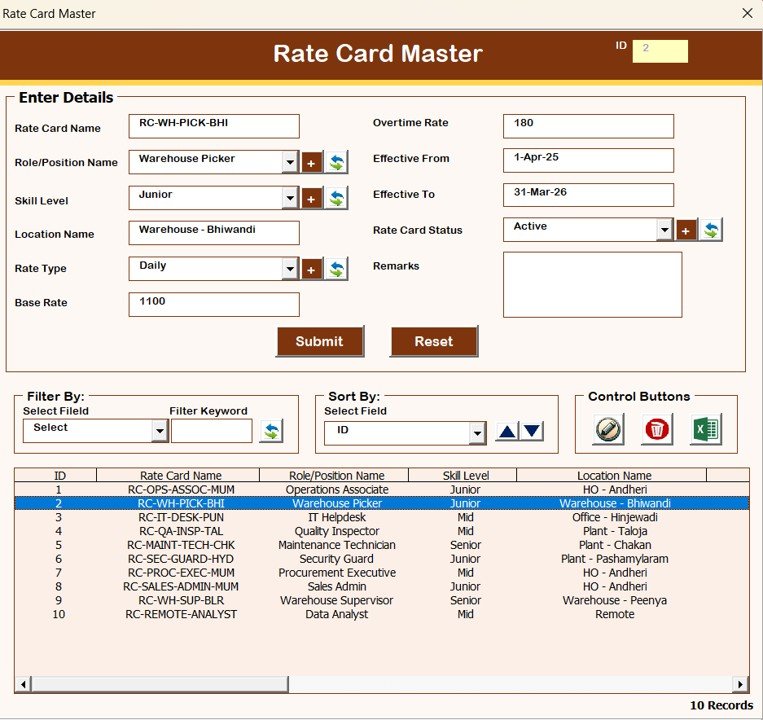Click the add button beside Rate Card Status
The image size is (763, 720).
pyautogui.click(x=687, y=231)
